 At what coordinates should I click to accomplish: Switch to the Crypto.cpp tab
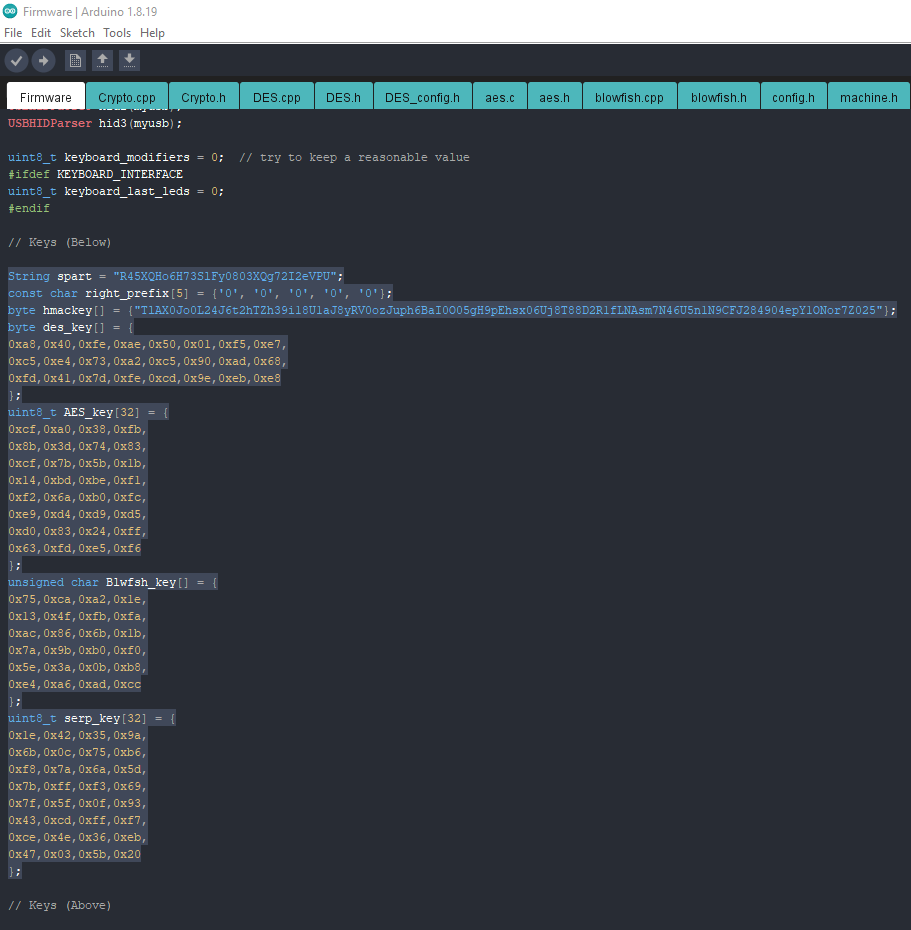127,97
